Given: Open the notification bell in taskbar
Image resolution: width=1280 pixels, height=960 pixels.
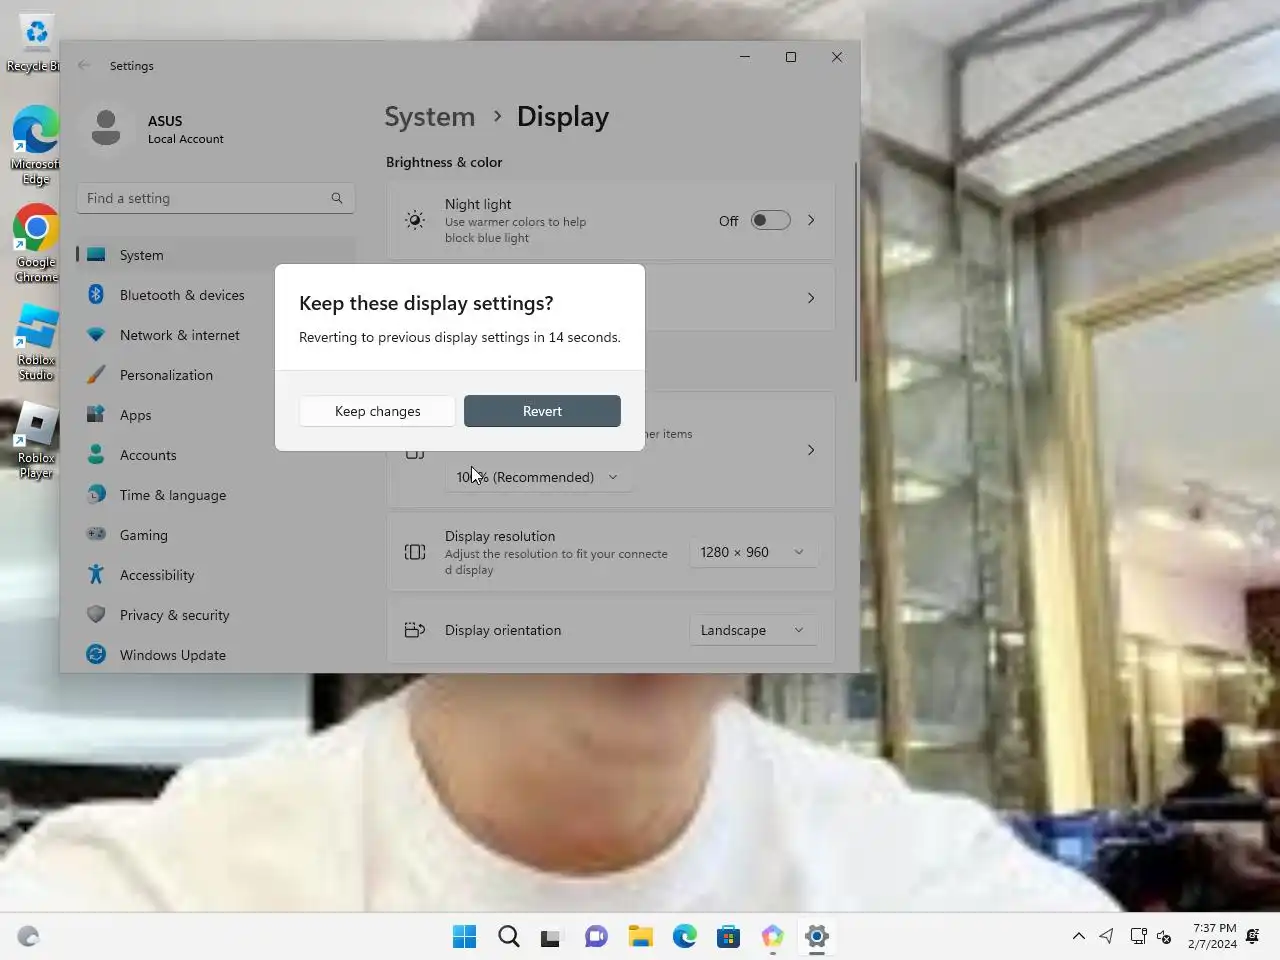Looking at the screenshot, I should tap(1253, 937).
